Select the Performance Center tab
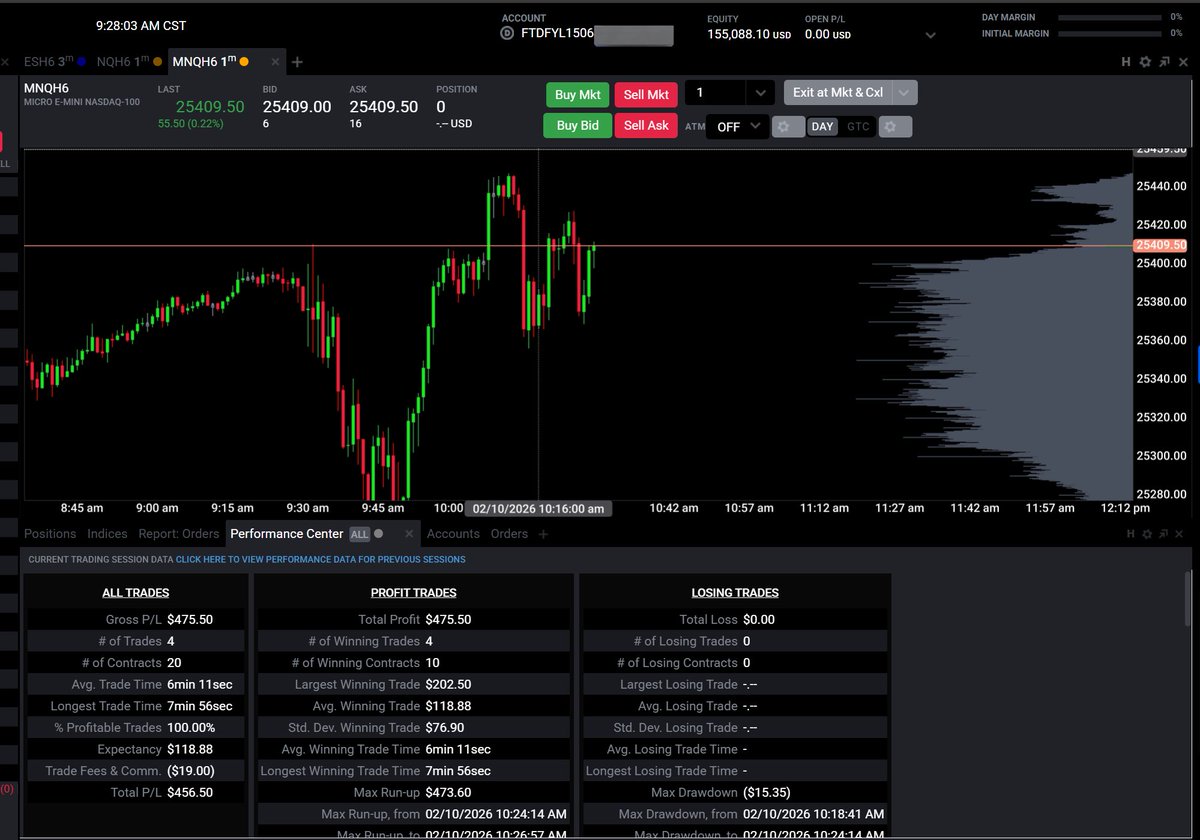Screen dimensions: 1200x840 (x=286, y=534)
